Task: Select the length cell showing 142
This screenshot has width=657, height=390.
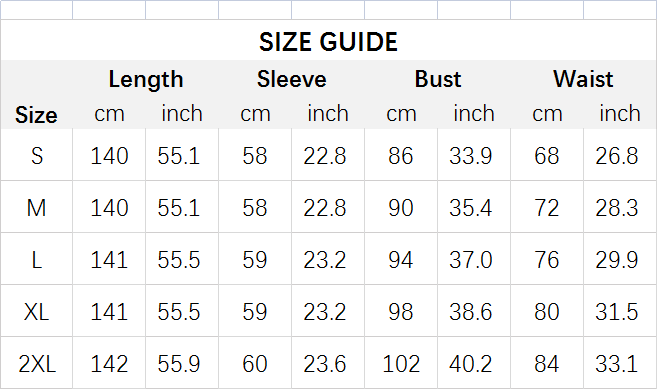Action: (x=109, y=363)
